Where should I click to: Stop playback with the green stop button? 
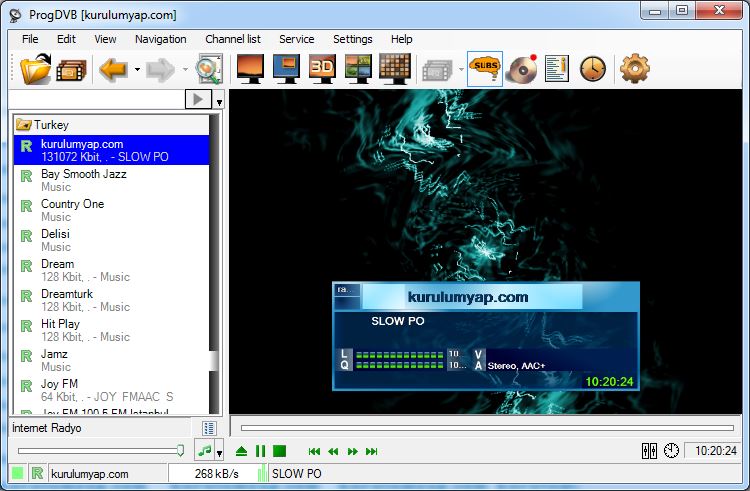pos(279,451)
